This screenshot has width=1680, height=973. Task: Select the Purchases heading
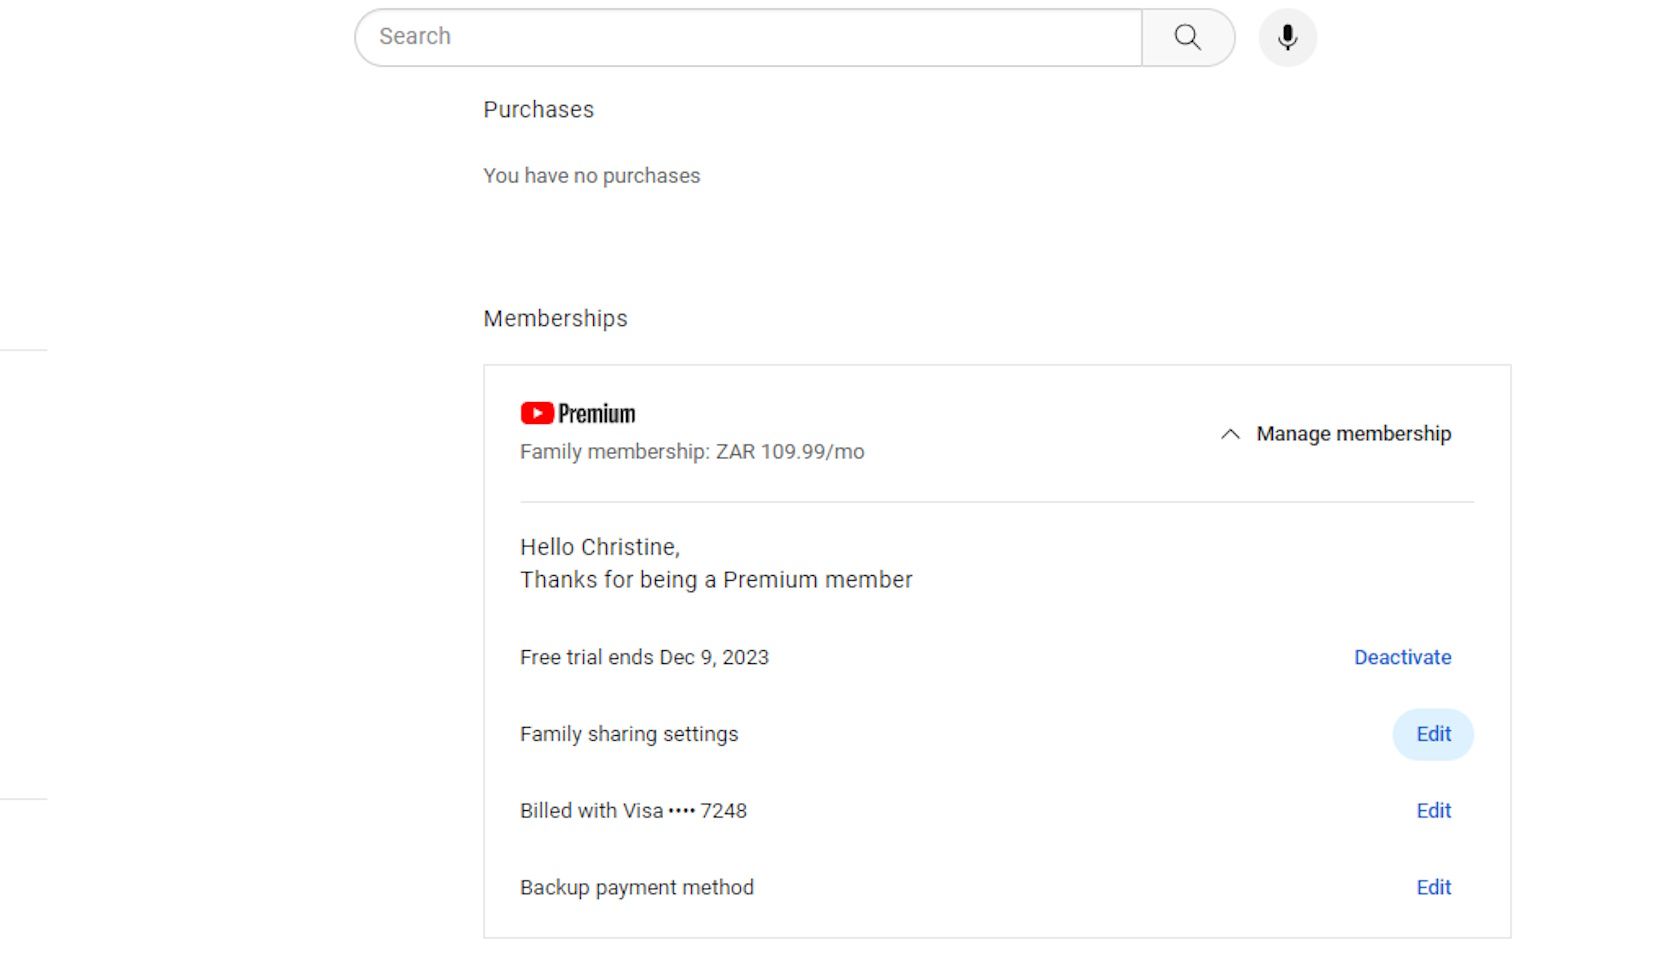coord(538,110)
